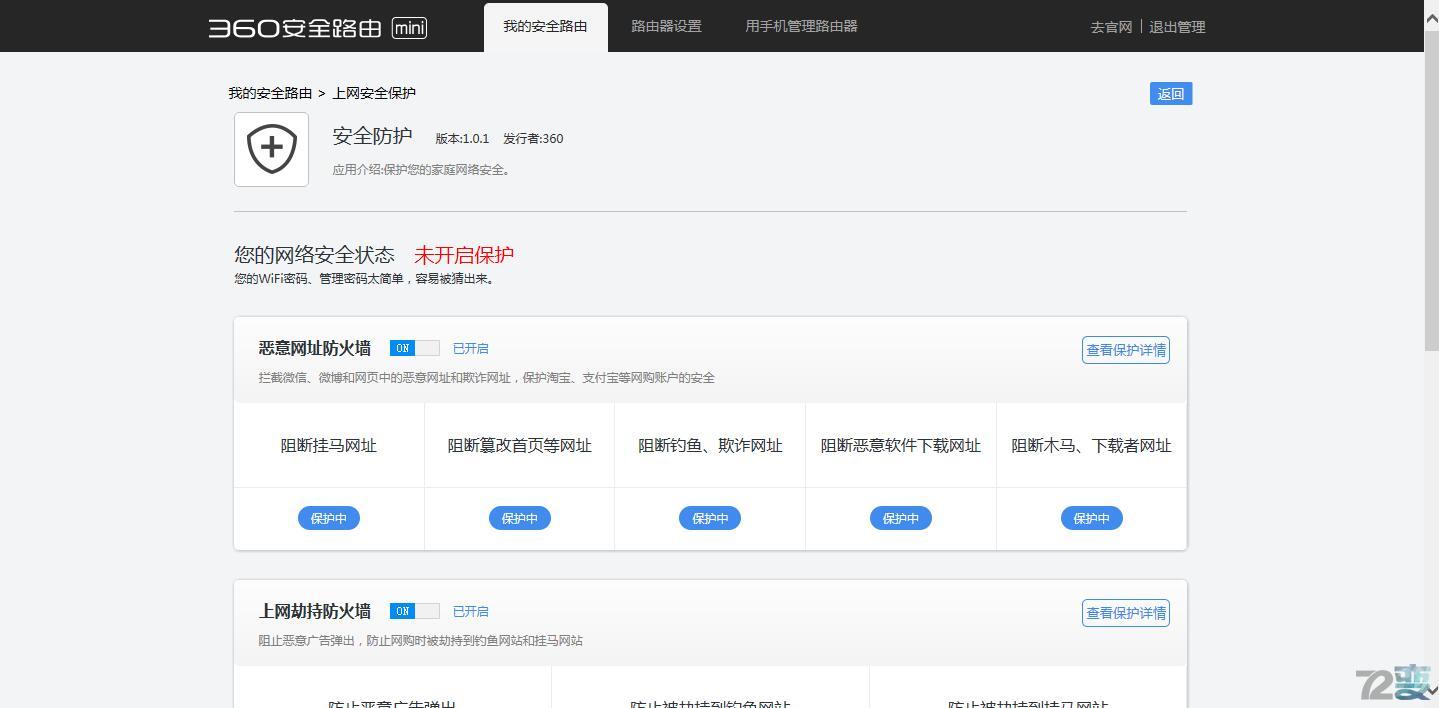Click the 安全防护 shield icon
The height and width of the screenshot is (708, 1439).
coord(270,148)
